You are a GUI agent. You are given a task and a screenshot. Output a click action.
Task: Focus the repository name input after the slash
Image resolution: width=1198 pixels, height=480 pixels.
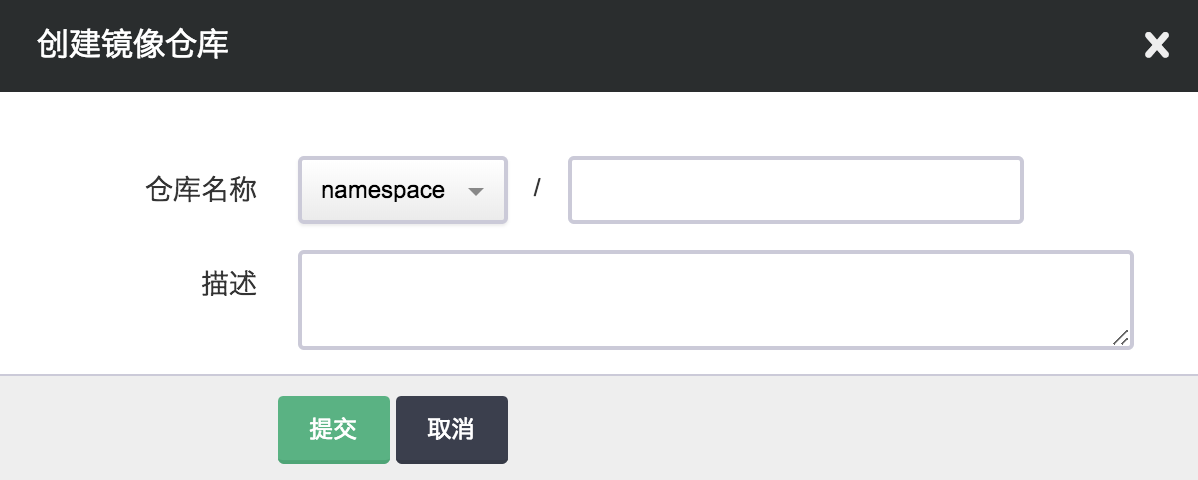click(x=795, y=190)
